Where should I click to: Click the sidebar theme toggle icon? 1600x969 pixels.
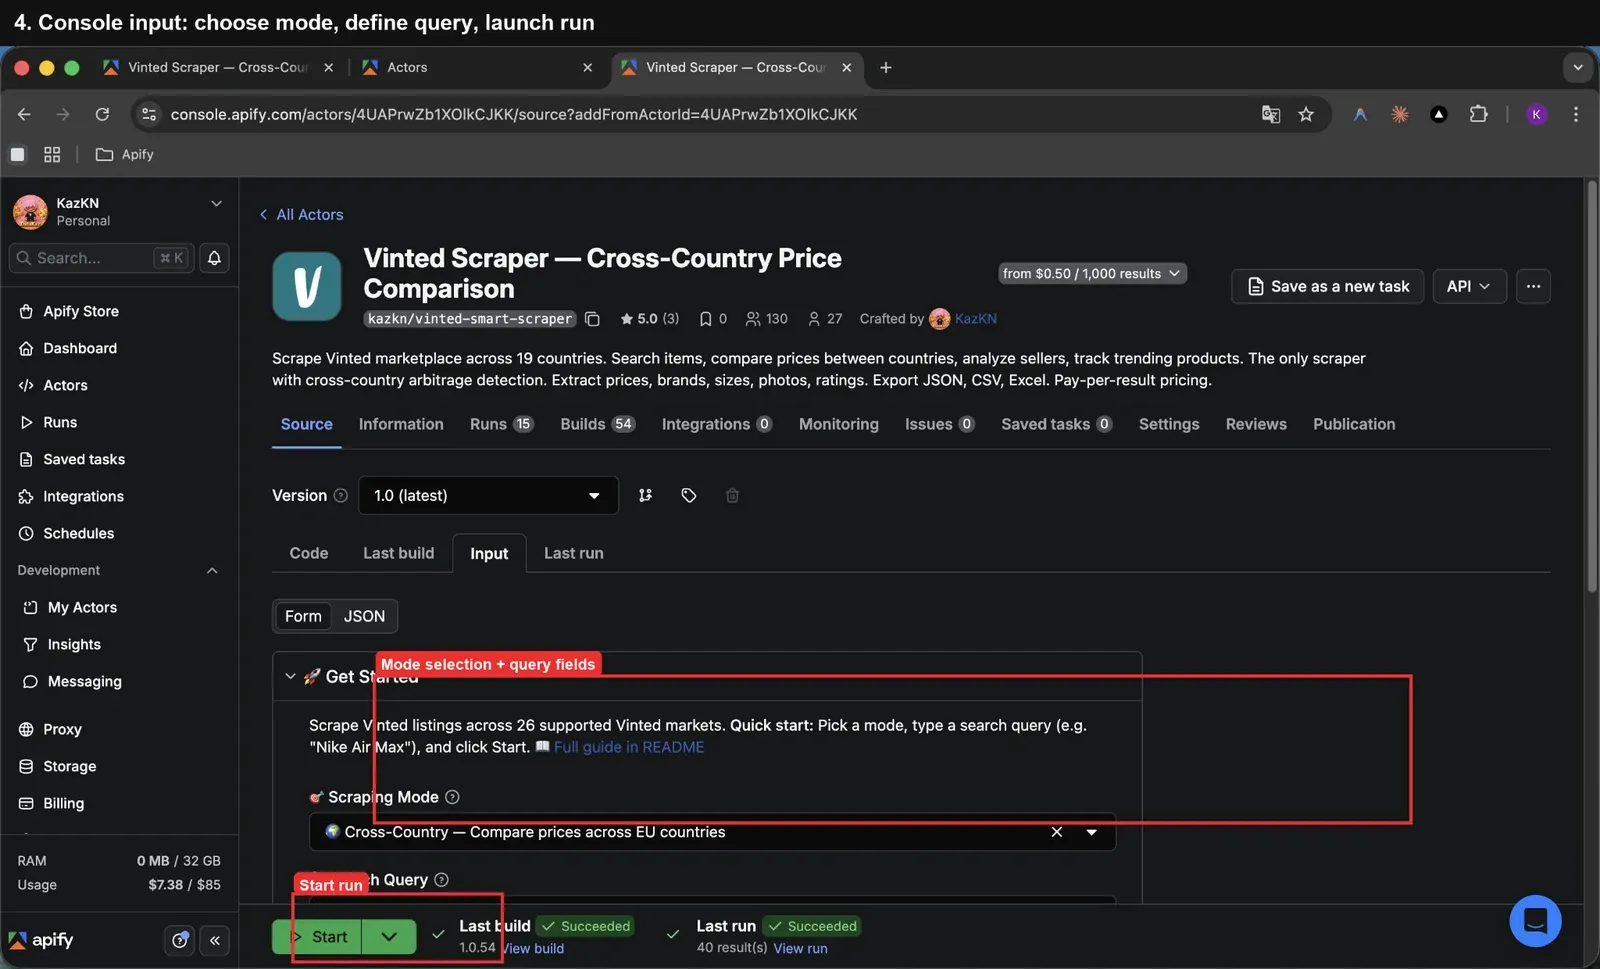180,940
